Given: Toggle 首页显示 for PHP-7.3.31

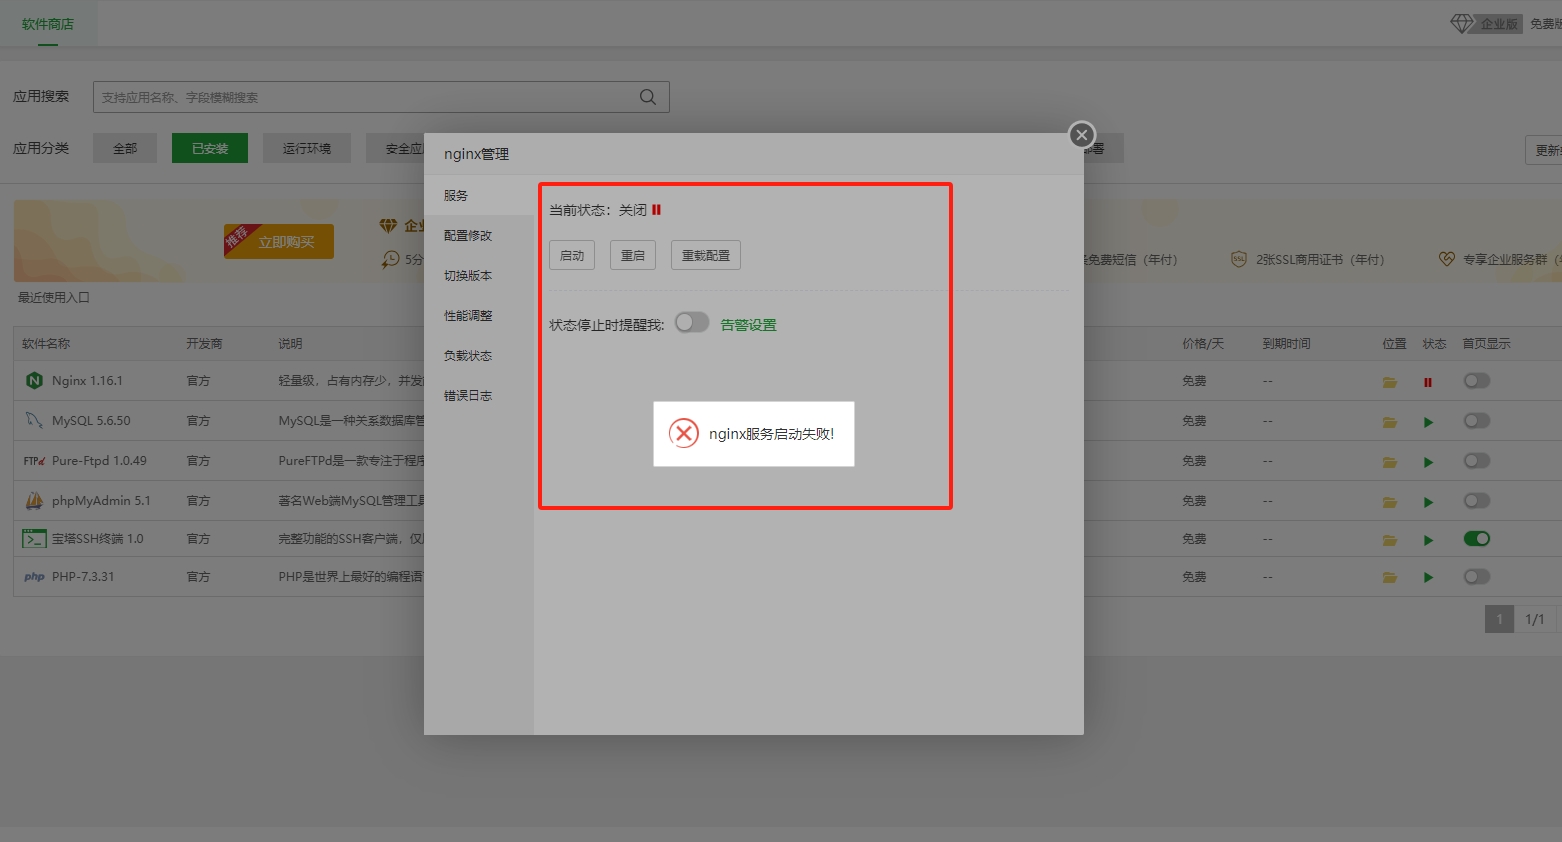Looking at the screenshot, I should coord(1477,577).
